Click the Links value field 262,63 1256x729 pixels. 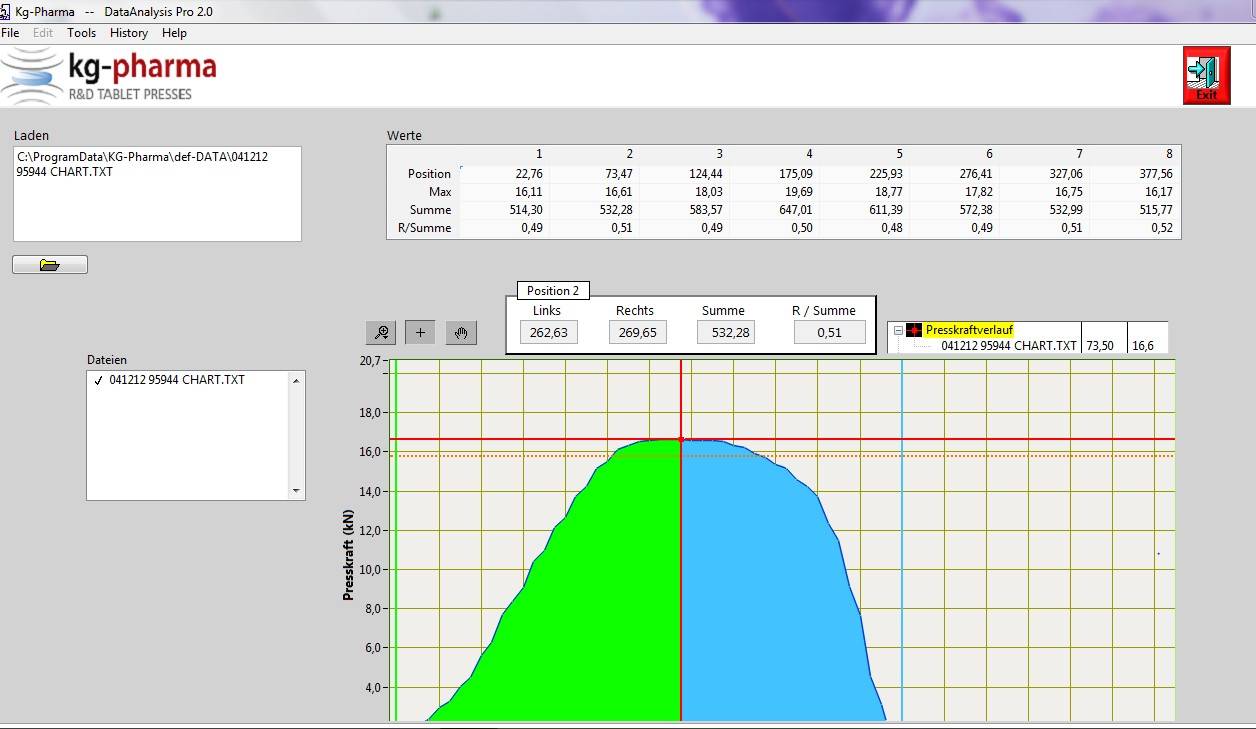(x=548, y=333)
